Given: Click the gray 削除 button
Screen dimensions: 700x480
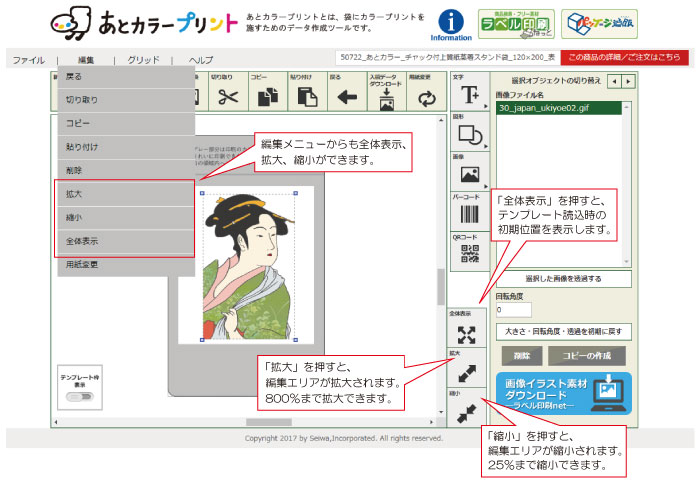Looking at the screenshot, I should pos(522,356).
